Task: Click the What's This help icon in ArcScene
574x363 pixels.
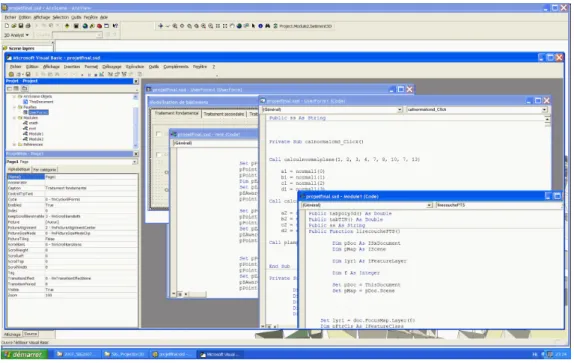Action: click(115, 26)
